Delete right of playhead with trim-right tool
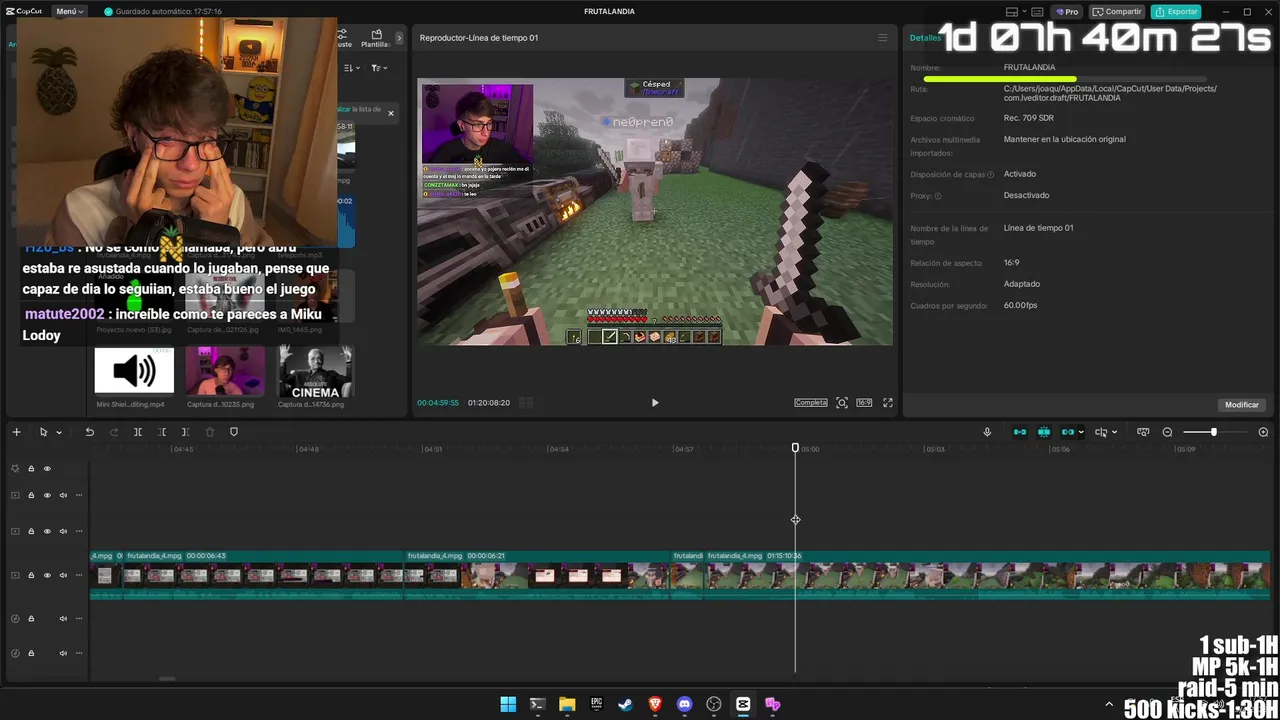Screen dimensions: 1280x720 [x=186, y=432]
